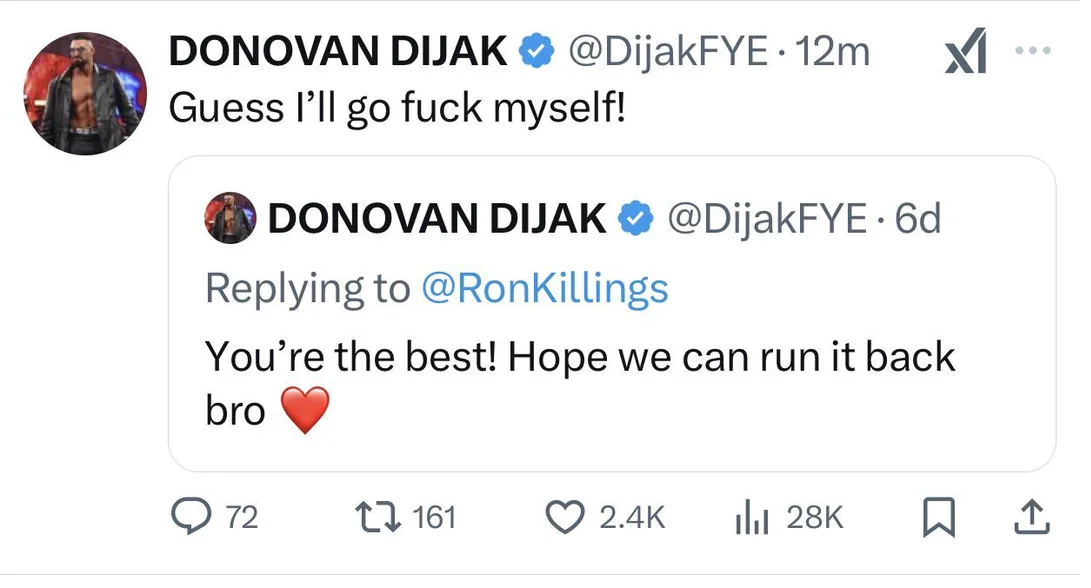The width and height of the screenshot is (1091, 588).
Task: Click the 6d timestamp in quoted post
Action: click(x=918, y=219)
